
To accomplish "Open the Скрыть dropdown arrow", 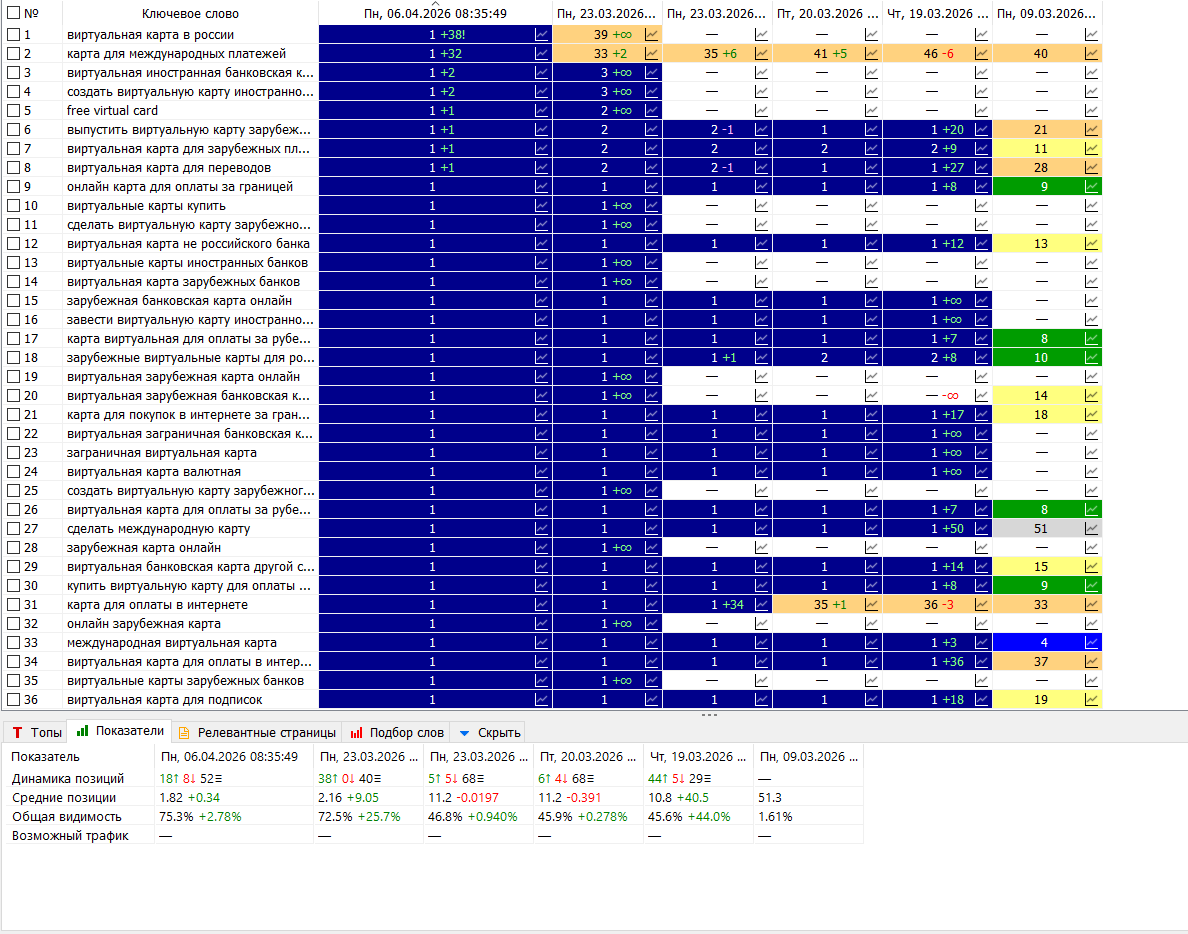I will coord(464,733).
